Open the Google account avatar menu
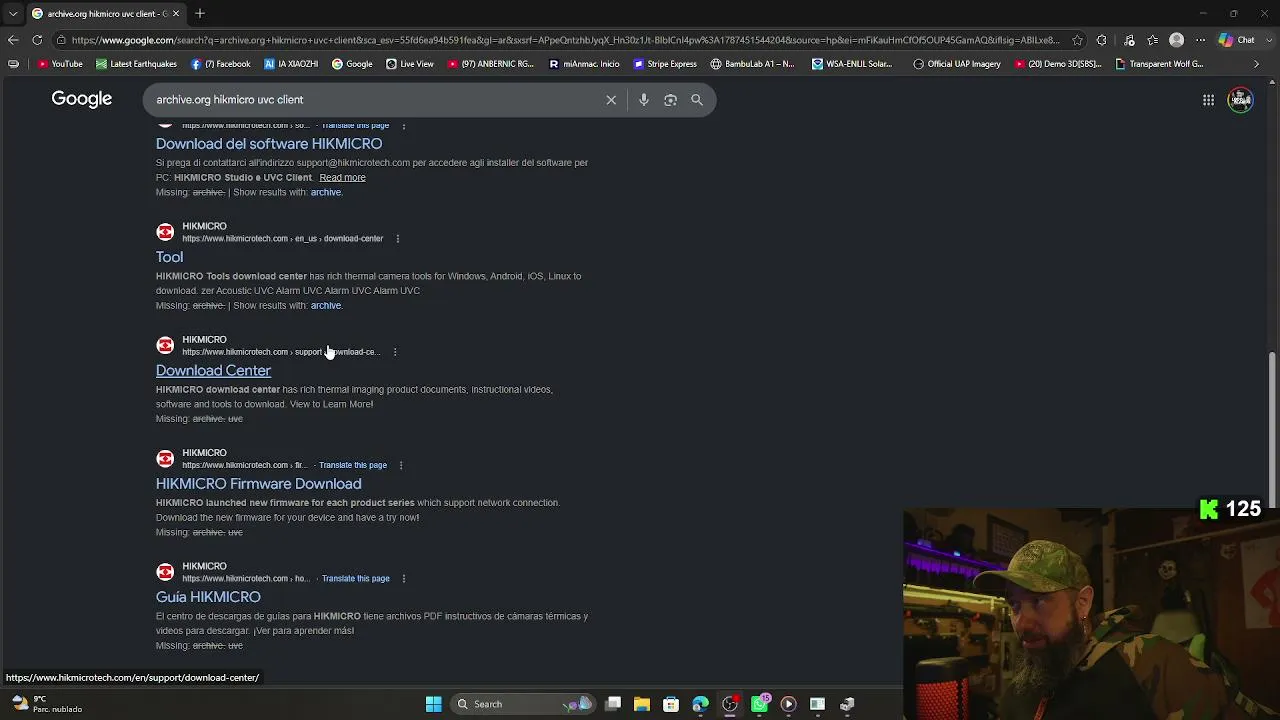1280x720 pixels. click(x=1241, y=100)
